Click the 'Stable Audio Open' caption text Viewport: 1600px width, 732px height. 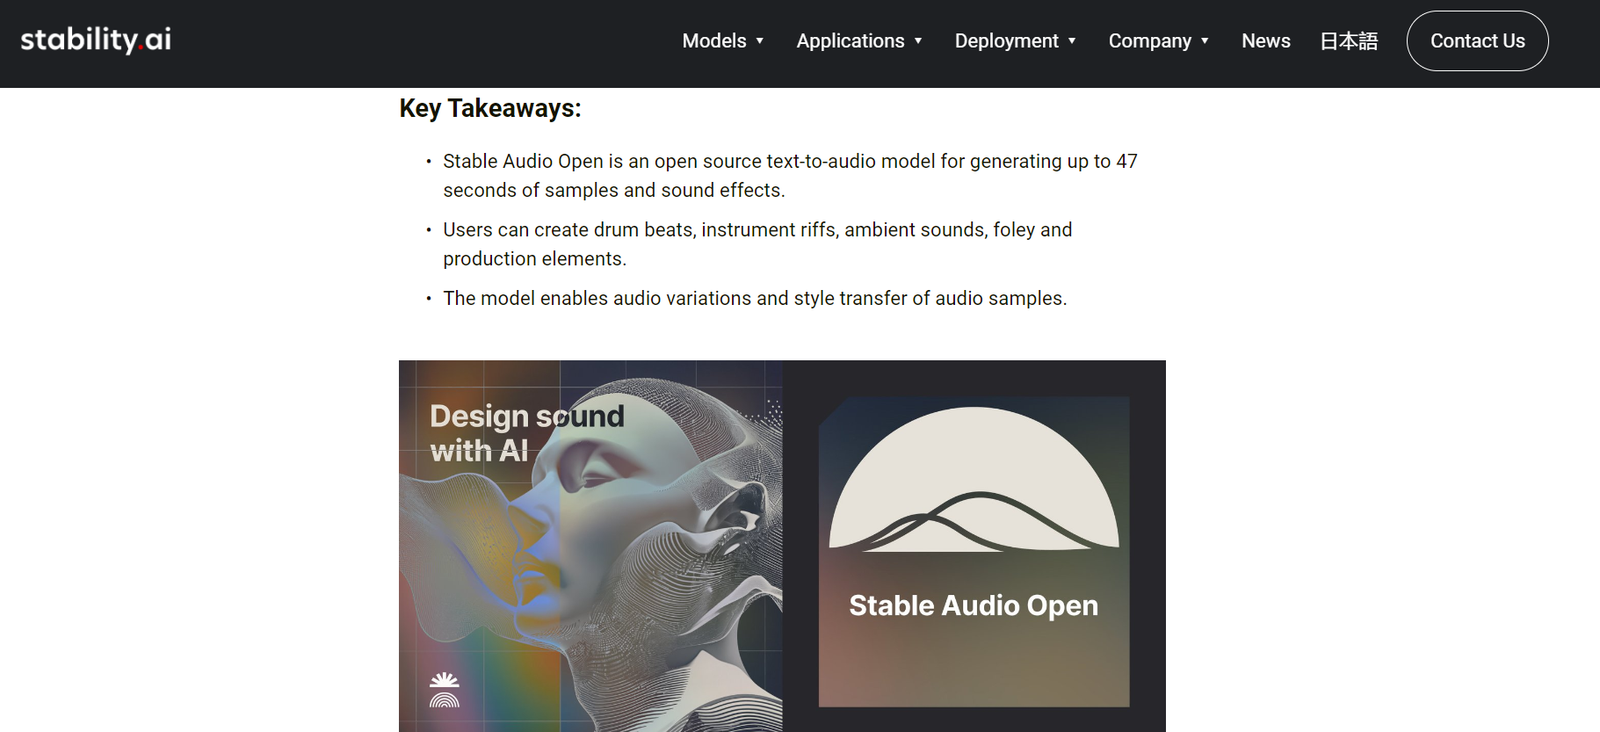click(974, 605)
